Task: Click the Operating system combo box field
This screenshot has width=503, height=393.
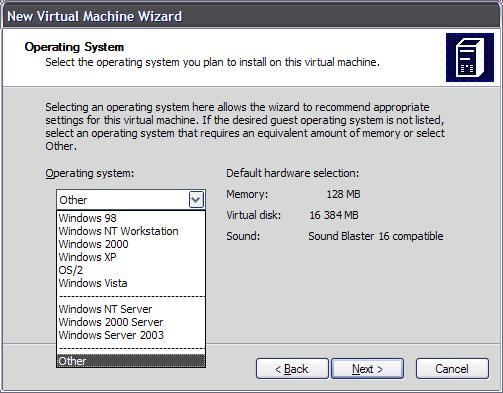Action: tap(131, 200)
